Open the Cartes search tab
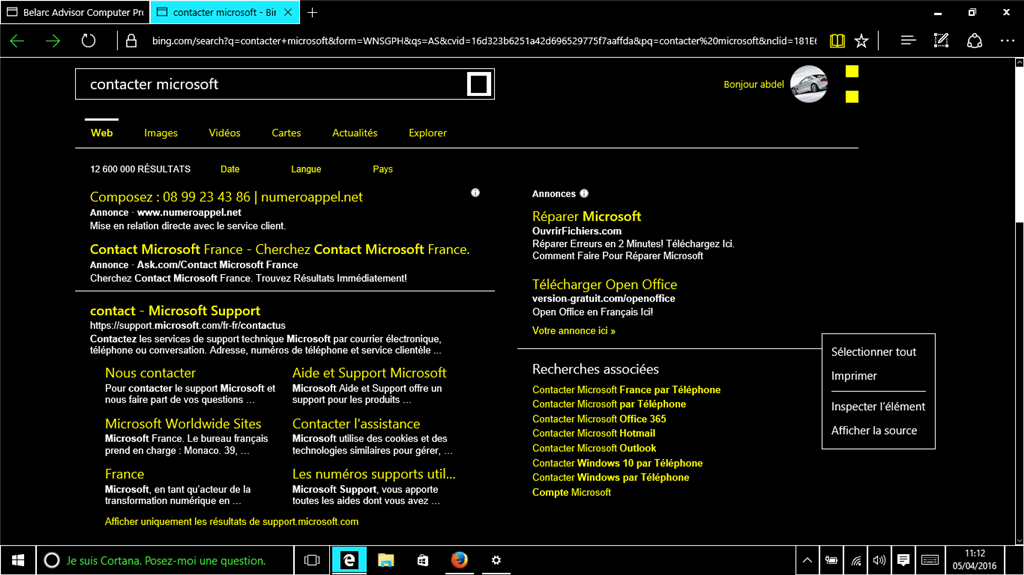The image size is (1024, 575). 286,133
